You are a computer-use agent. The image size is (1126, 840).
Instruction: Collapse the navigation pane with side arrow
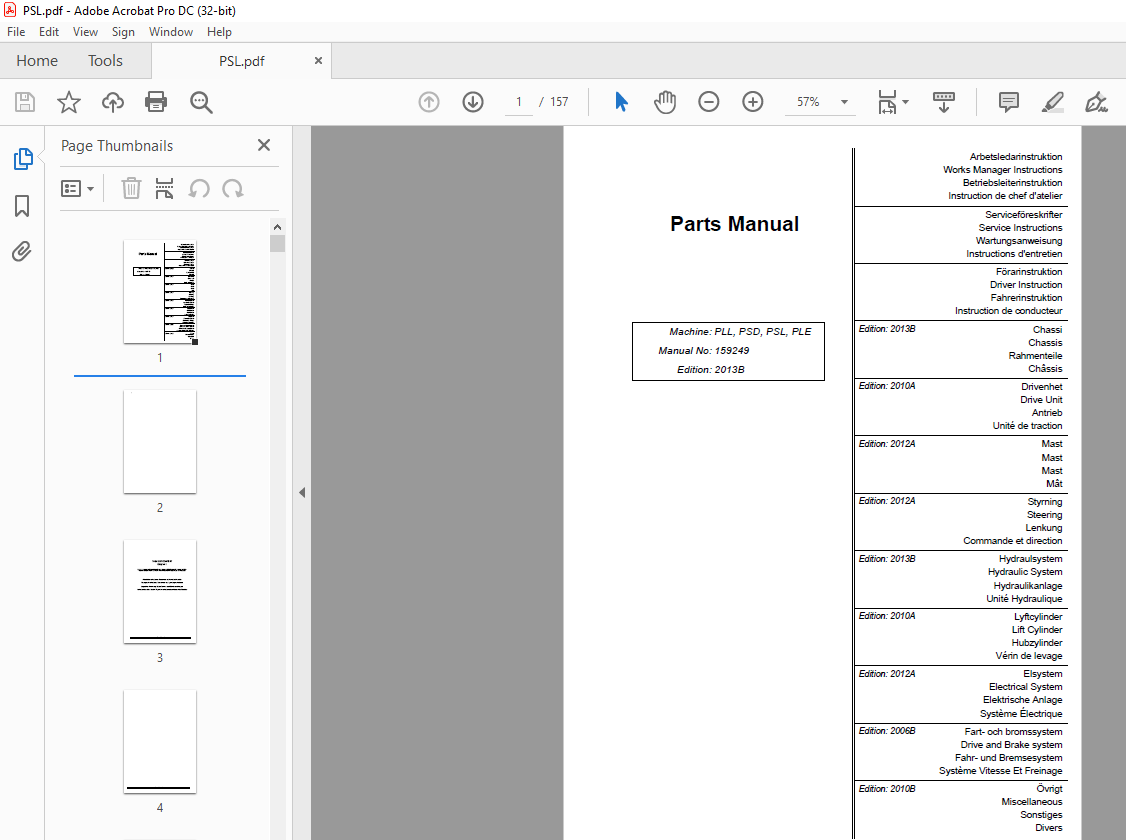pos(302,493)
